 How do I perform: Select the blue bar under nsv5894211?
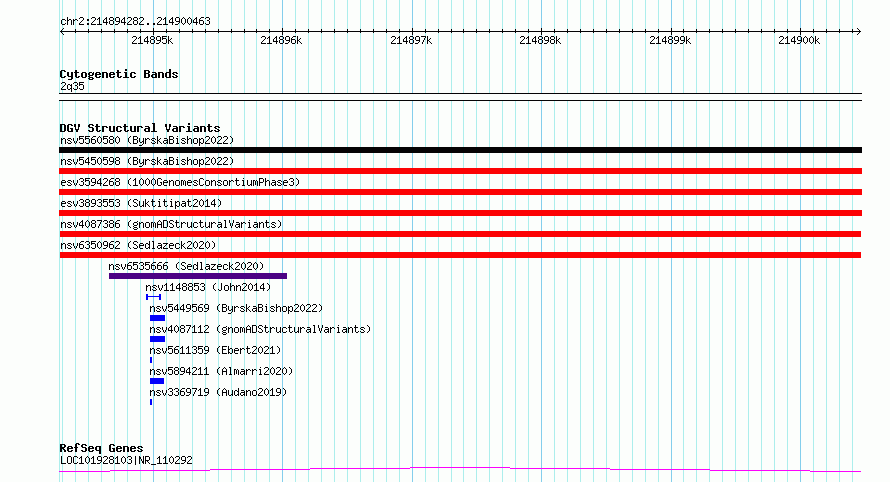(157, 381)
